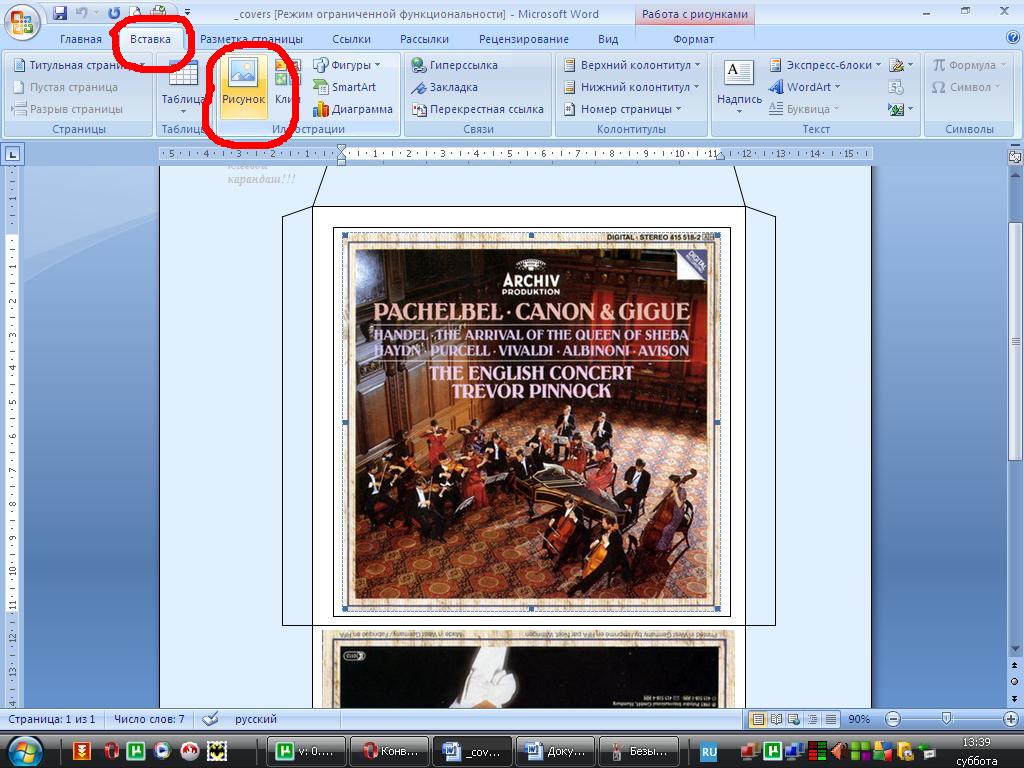Toggle the ruler with the button above the scrollbar
The image size is (1024, 768).
[x=1015, y=157]
